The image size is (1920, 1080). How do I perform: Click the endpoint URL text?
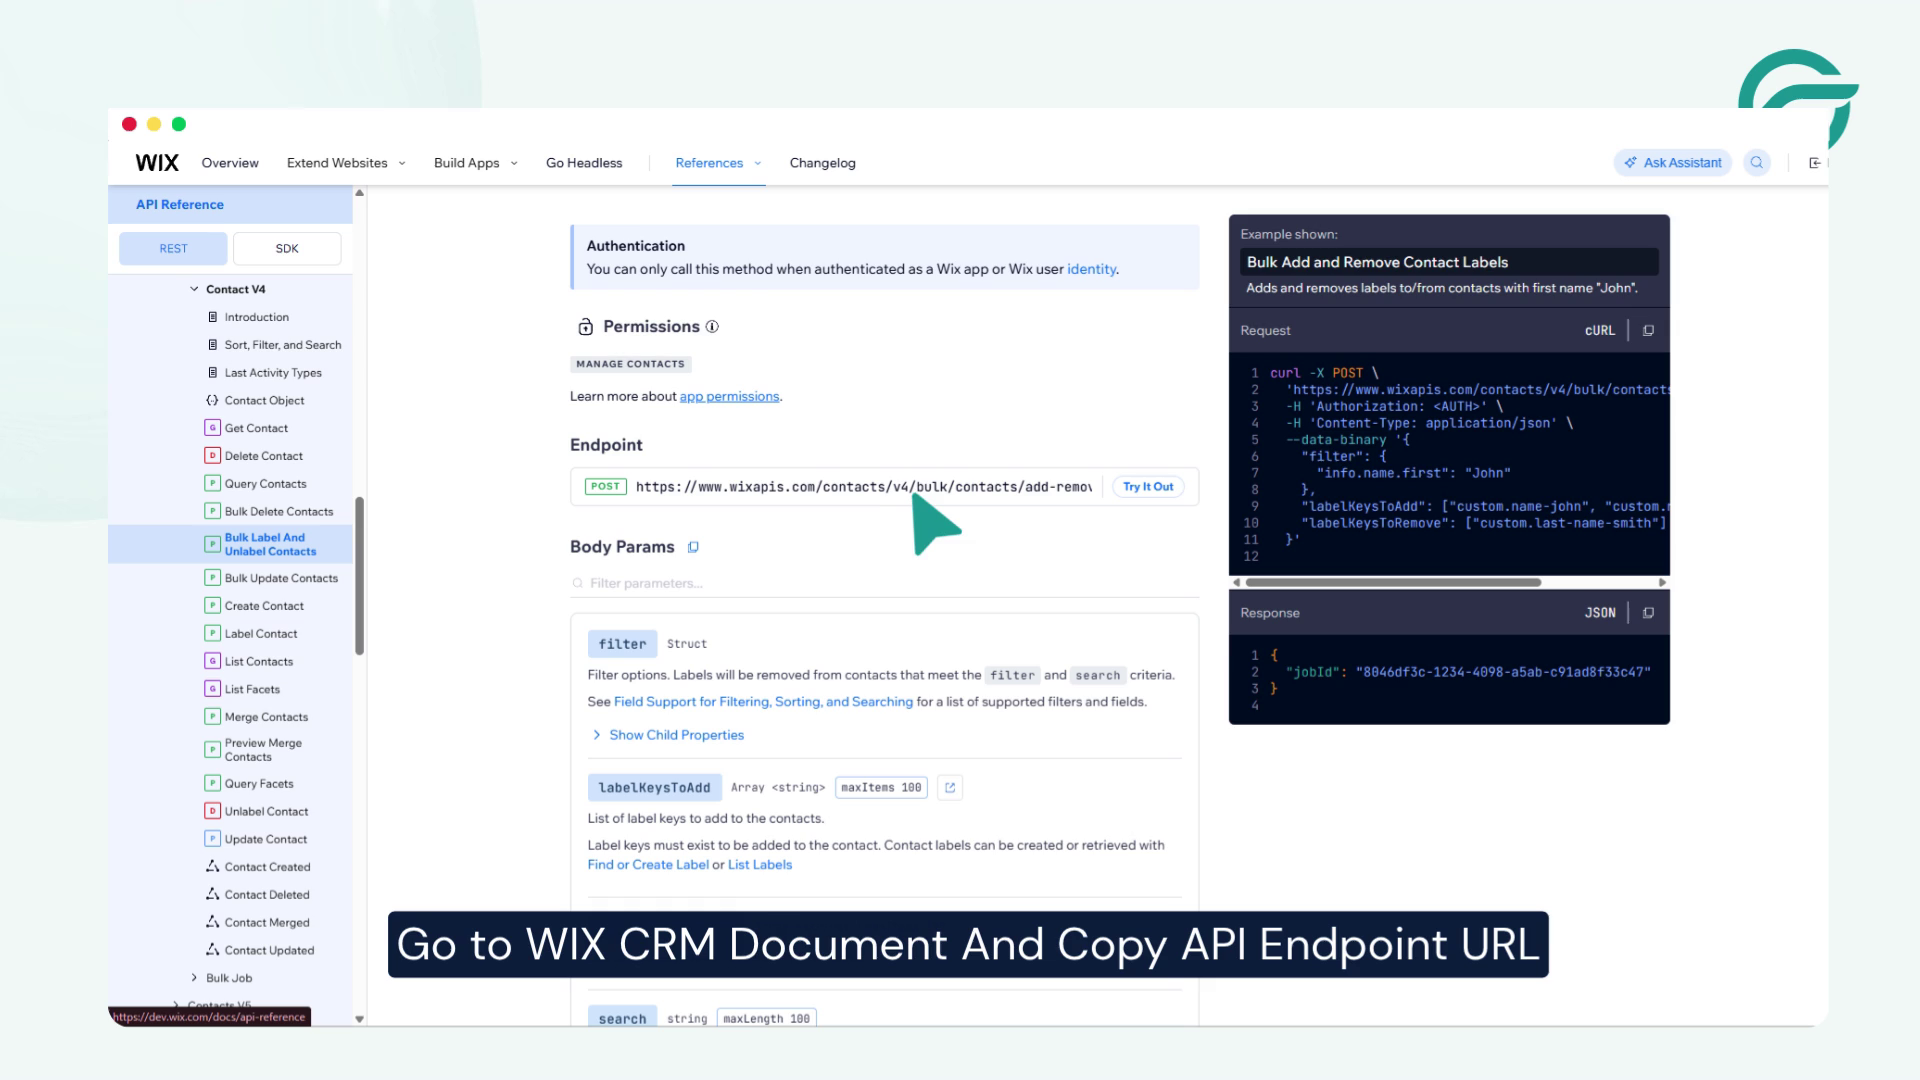coord(864,487)
